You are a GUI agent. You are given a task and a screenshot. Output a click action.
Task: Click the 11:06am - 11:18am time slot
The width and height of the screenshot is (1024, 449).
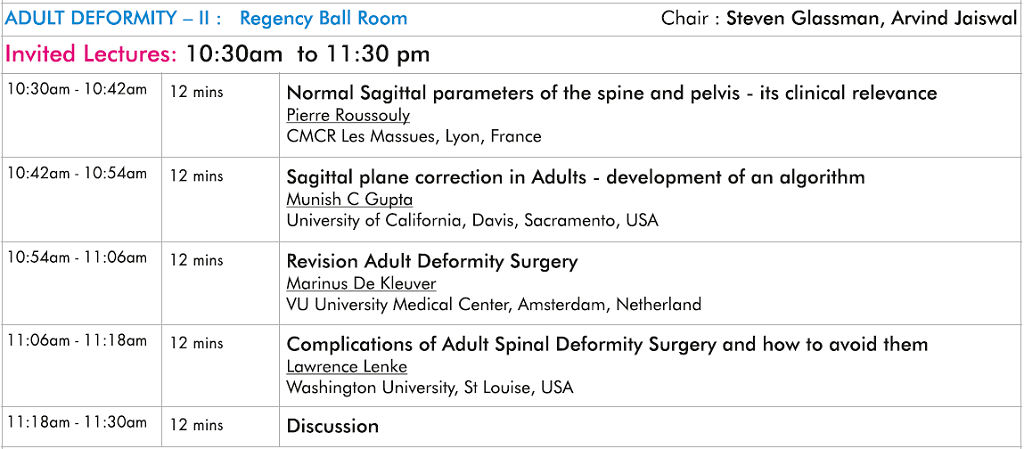[77, 341]
